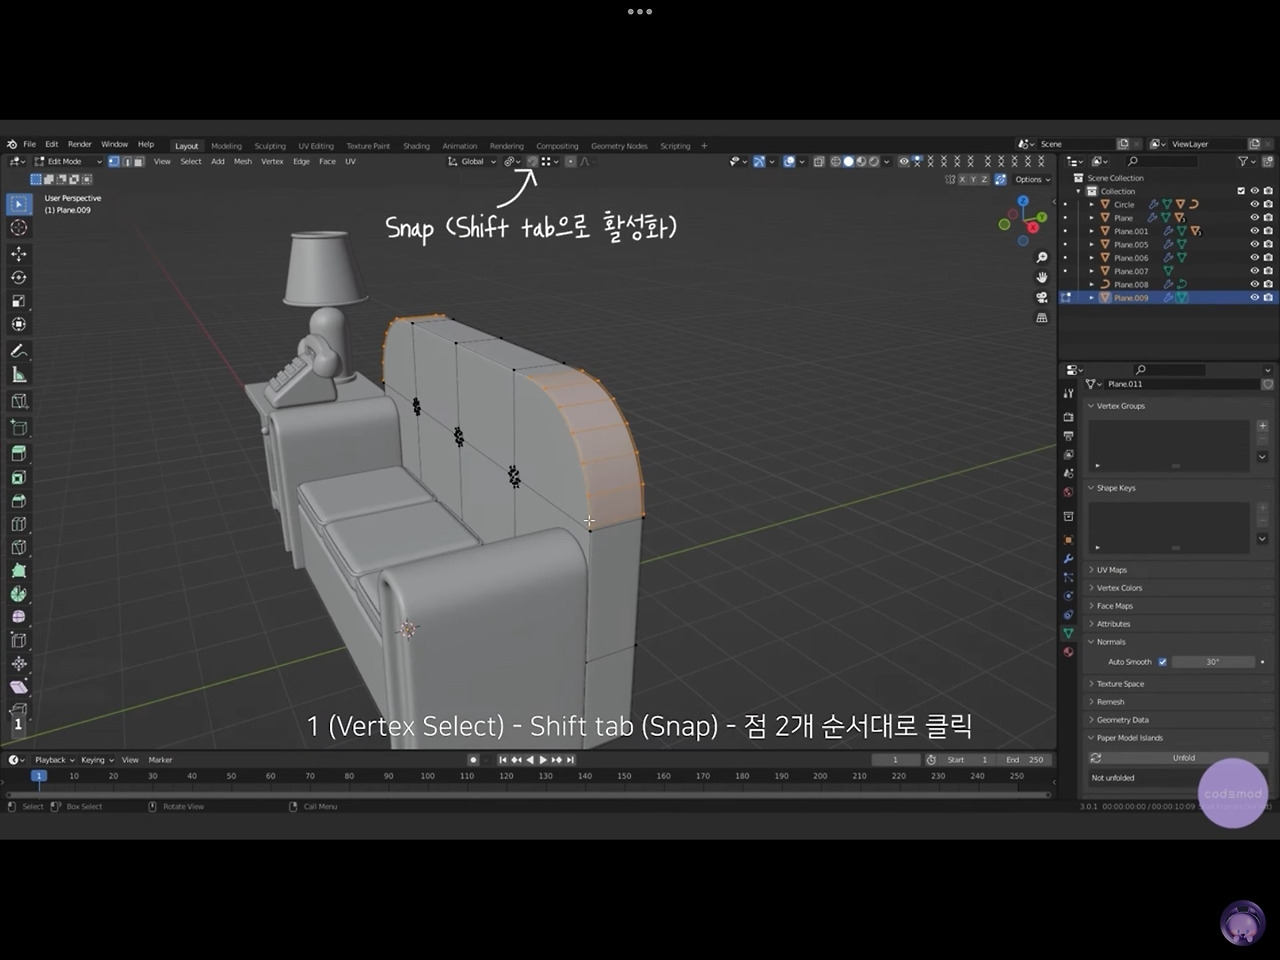The height and width of the screenshot is (960, 1280).
Task: Switch to the Modeling workspace tab
Action: click(x=226, y=146)
